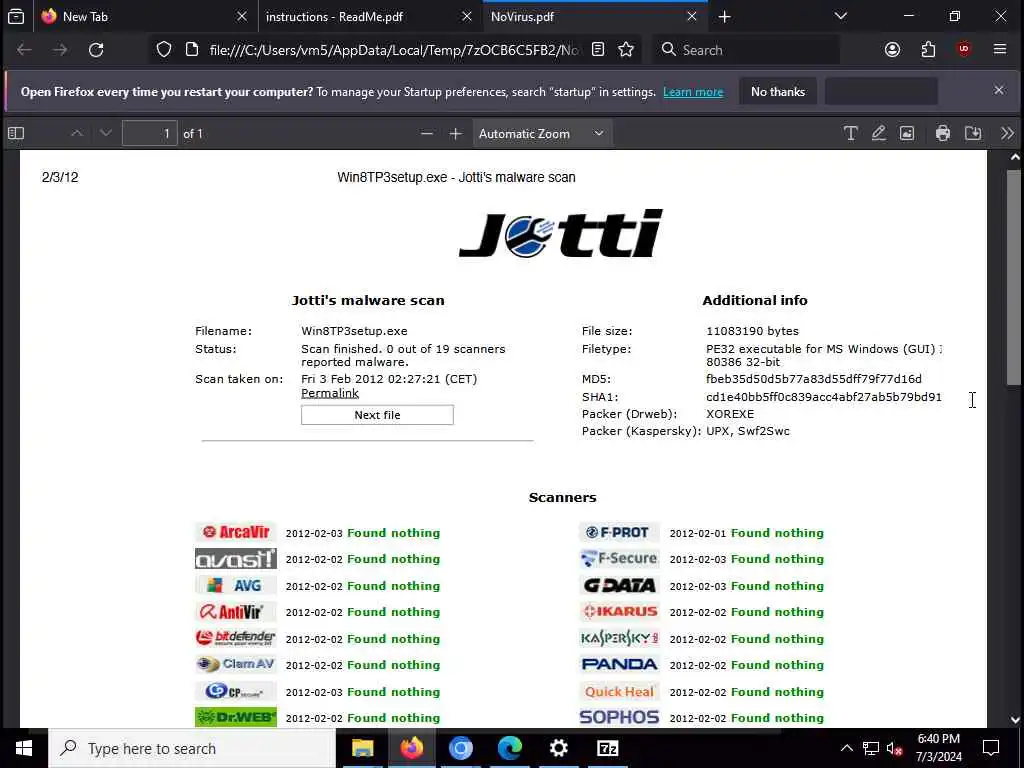This screenshot has height=768, width=1024.
Task: Open 7-Zip from the taskbar
Action: coord(607,748)
